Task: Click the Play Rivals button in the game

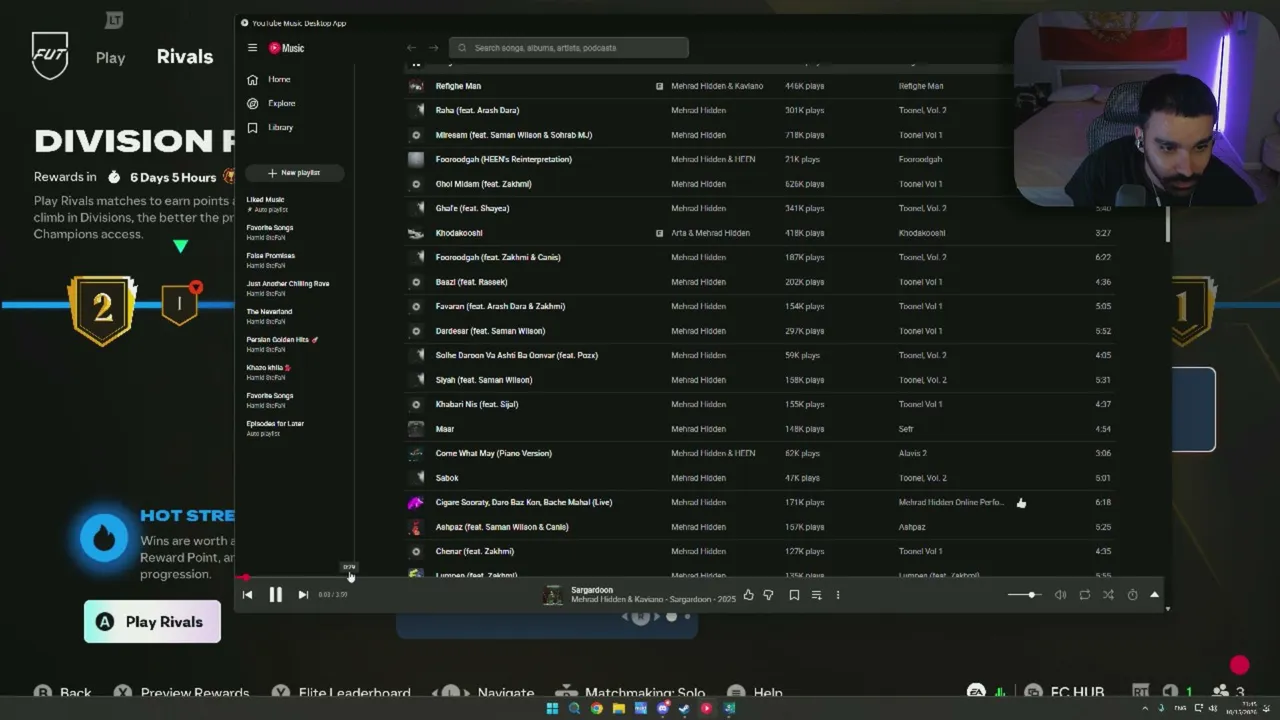Action: [152, 622]
